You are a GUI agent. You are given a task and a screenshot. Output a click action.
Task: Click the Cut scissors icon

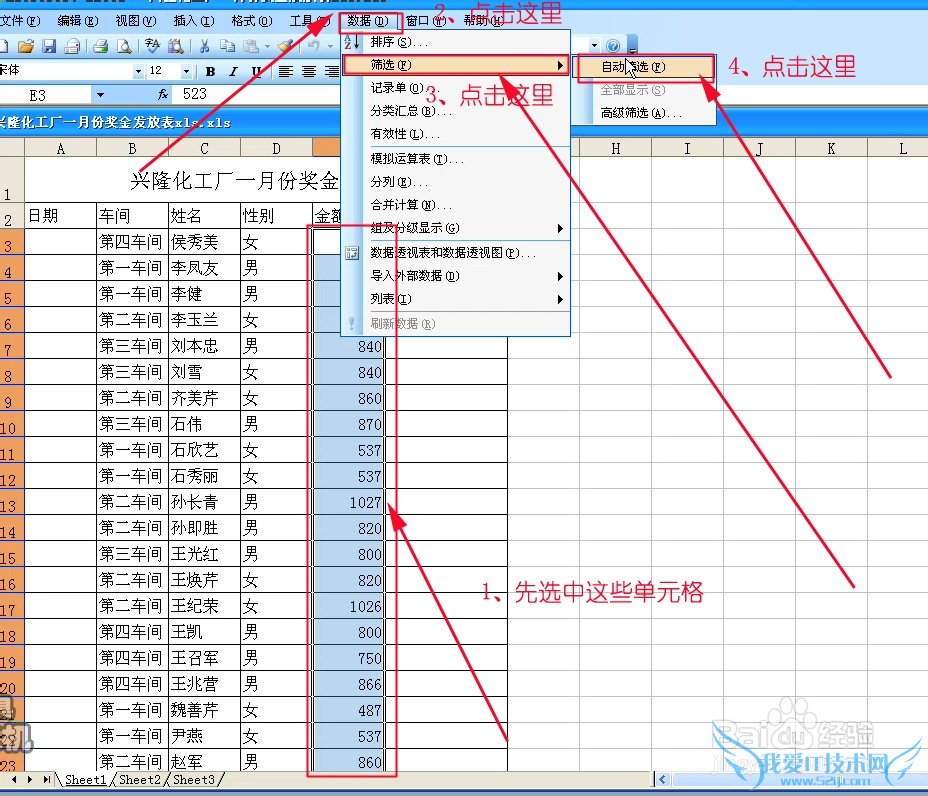tap(205, 46)
